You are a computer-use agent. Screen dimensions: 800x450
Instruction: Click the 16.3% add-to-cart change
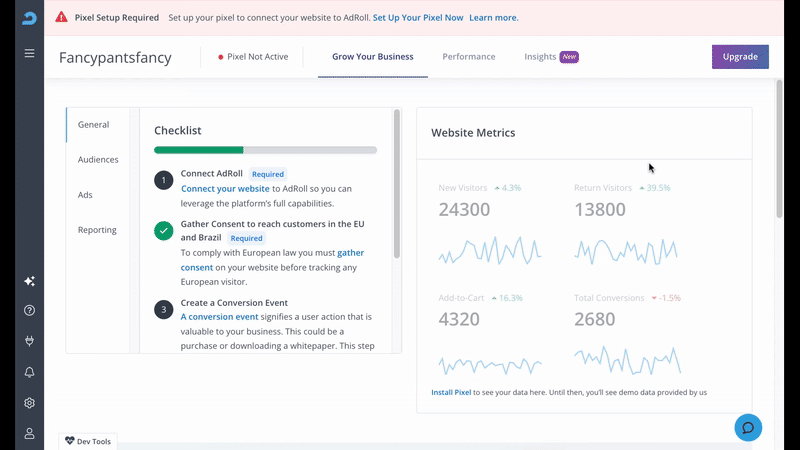[x=507, y=298]
